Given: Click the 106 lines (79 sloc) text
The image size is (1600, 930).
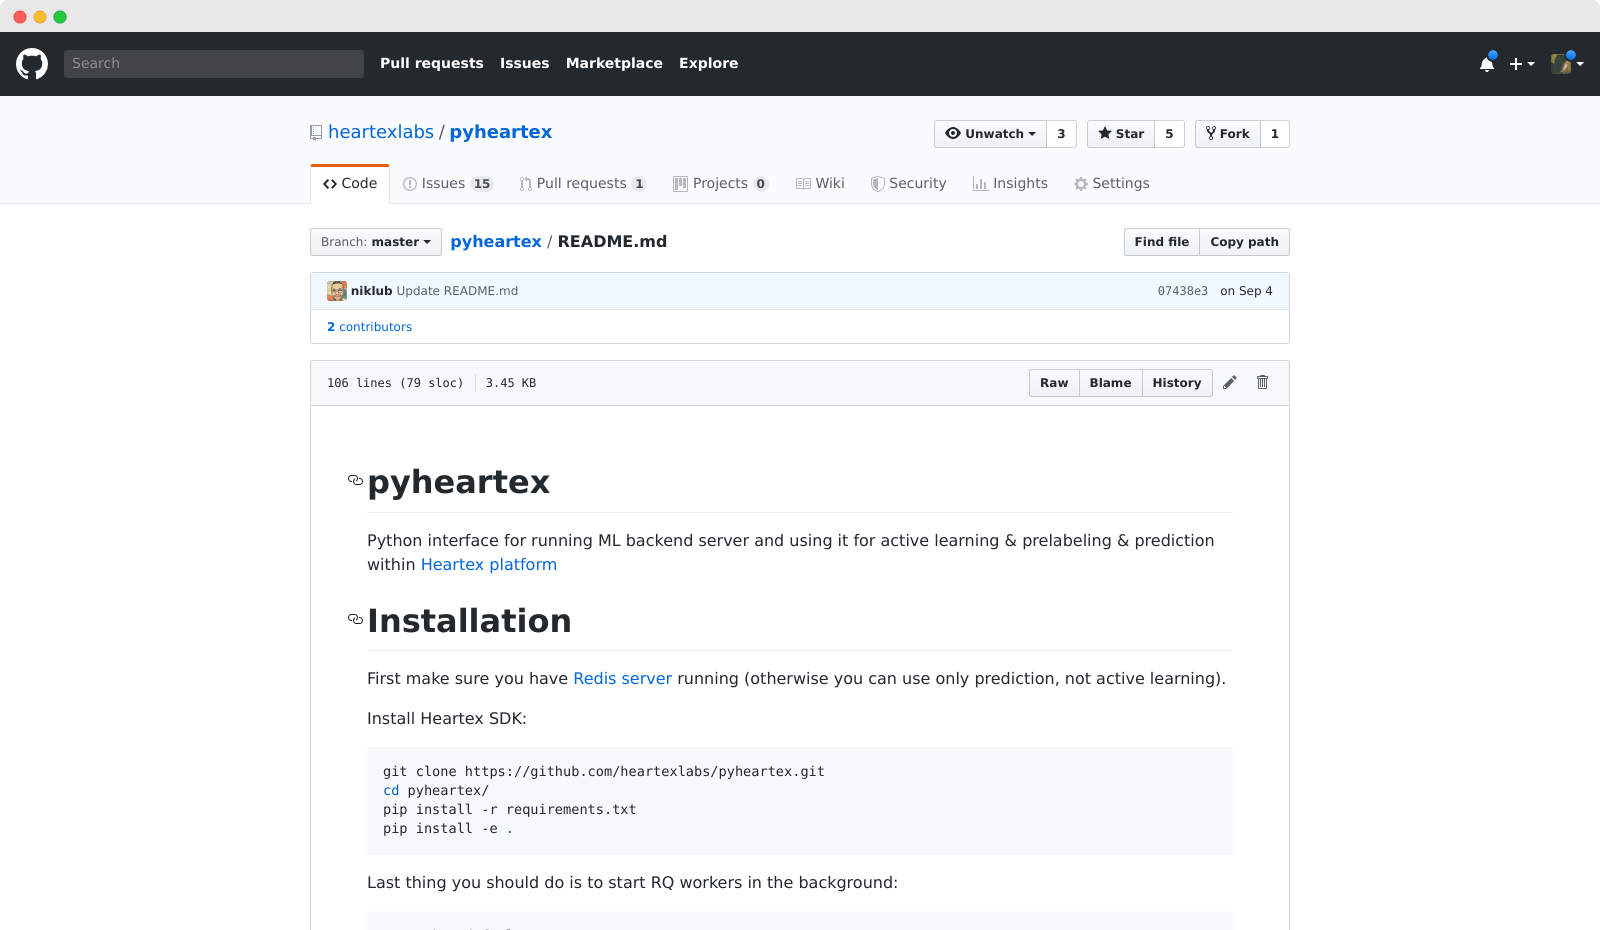Looking at the screenshot, I should 395,383.
